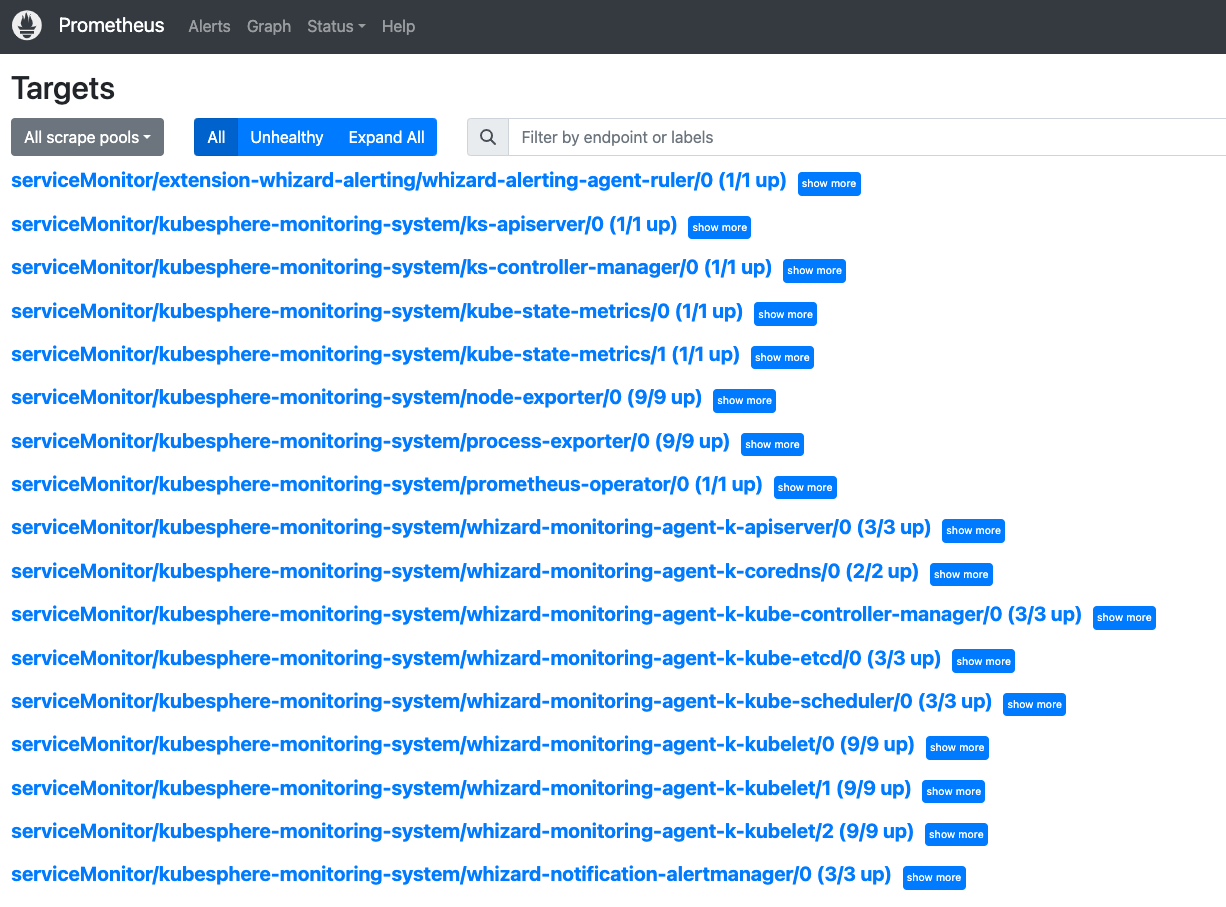Screen dimensions: 1226x907
Task: Open prometheus-operator/0 scrape pool link
Action: pyautogui.click(x=387, y=485)
